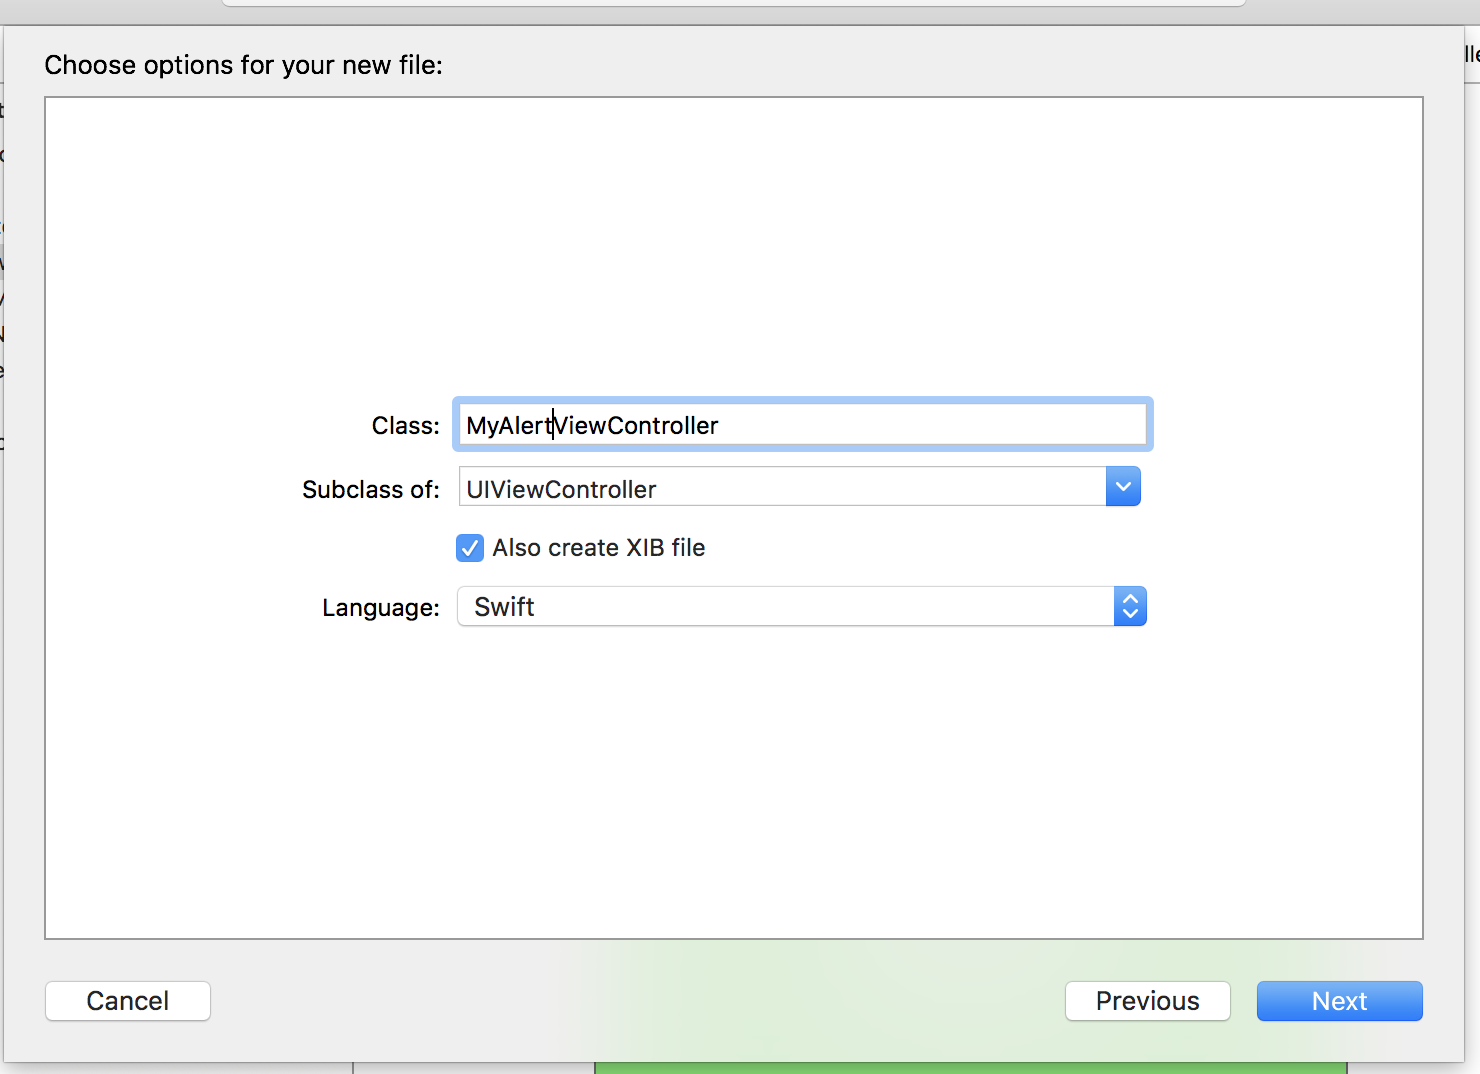
Task: Click the Also create XIB file label
Action: 598,547
